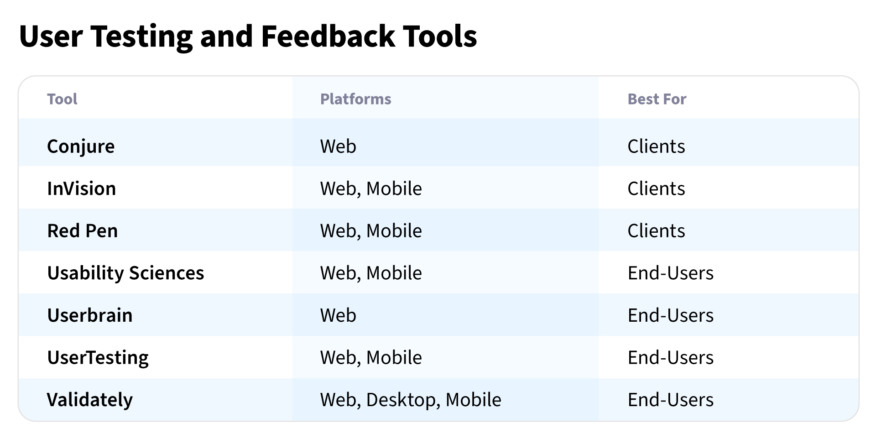Click the Userbrain tool name
Screen dimensions: 876x439
(x=89, y=315)
